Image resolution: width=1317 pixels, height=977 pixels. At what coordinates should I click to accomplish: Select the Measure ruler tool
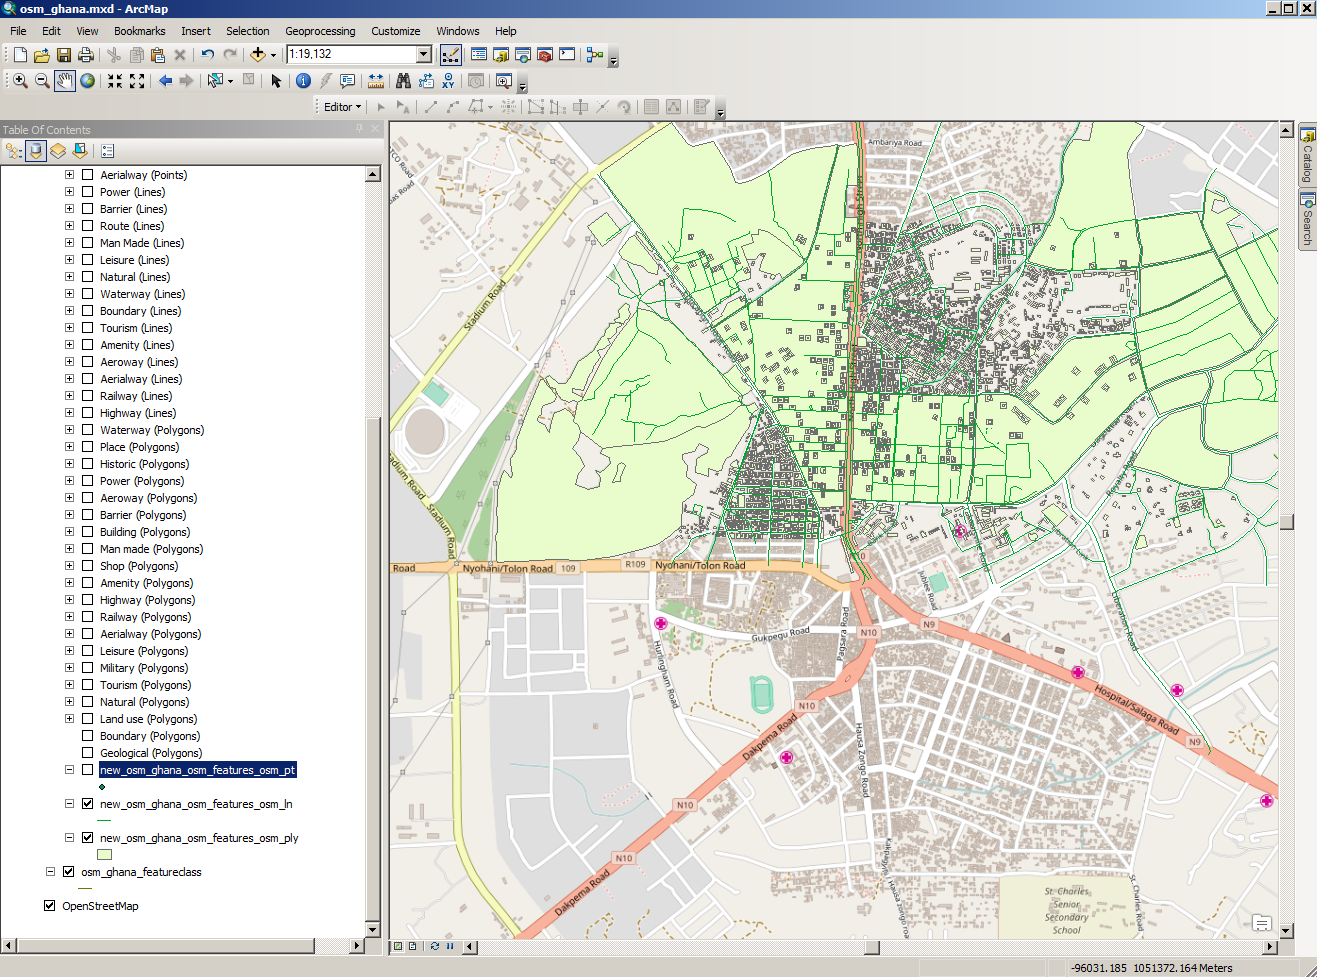(376, 81)
